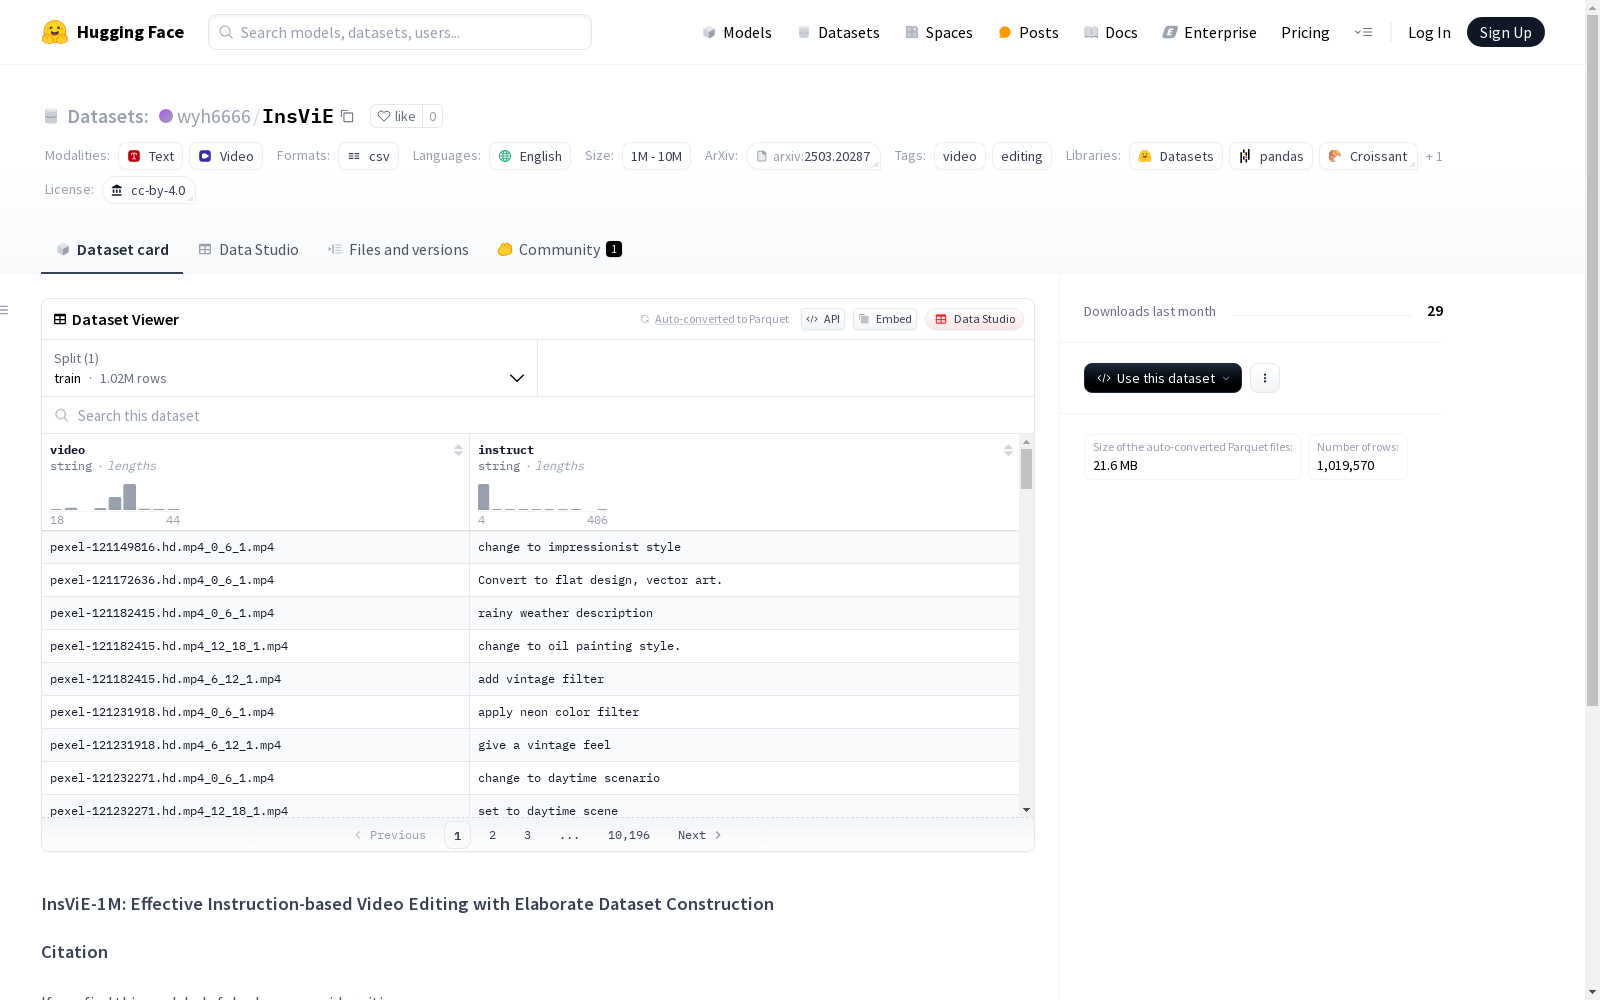Click the Hugging Face logo icon
This screenshot has height=1000, width=1600.
(55, 32)
